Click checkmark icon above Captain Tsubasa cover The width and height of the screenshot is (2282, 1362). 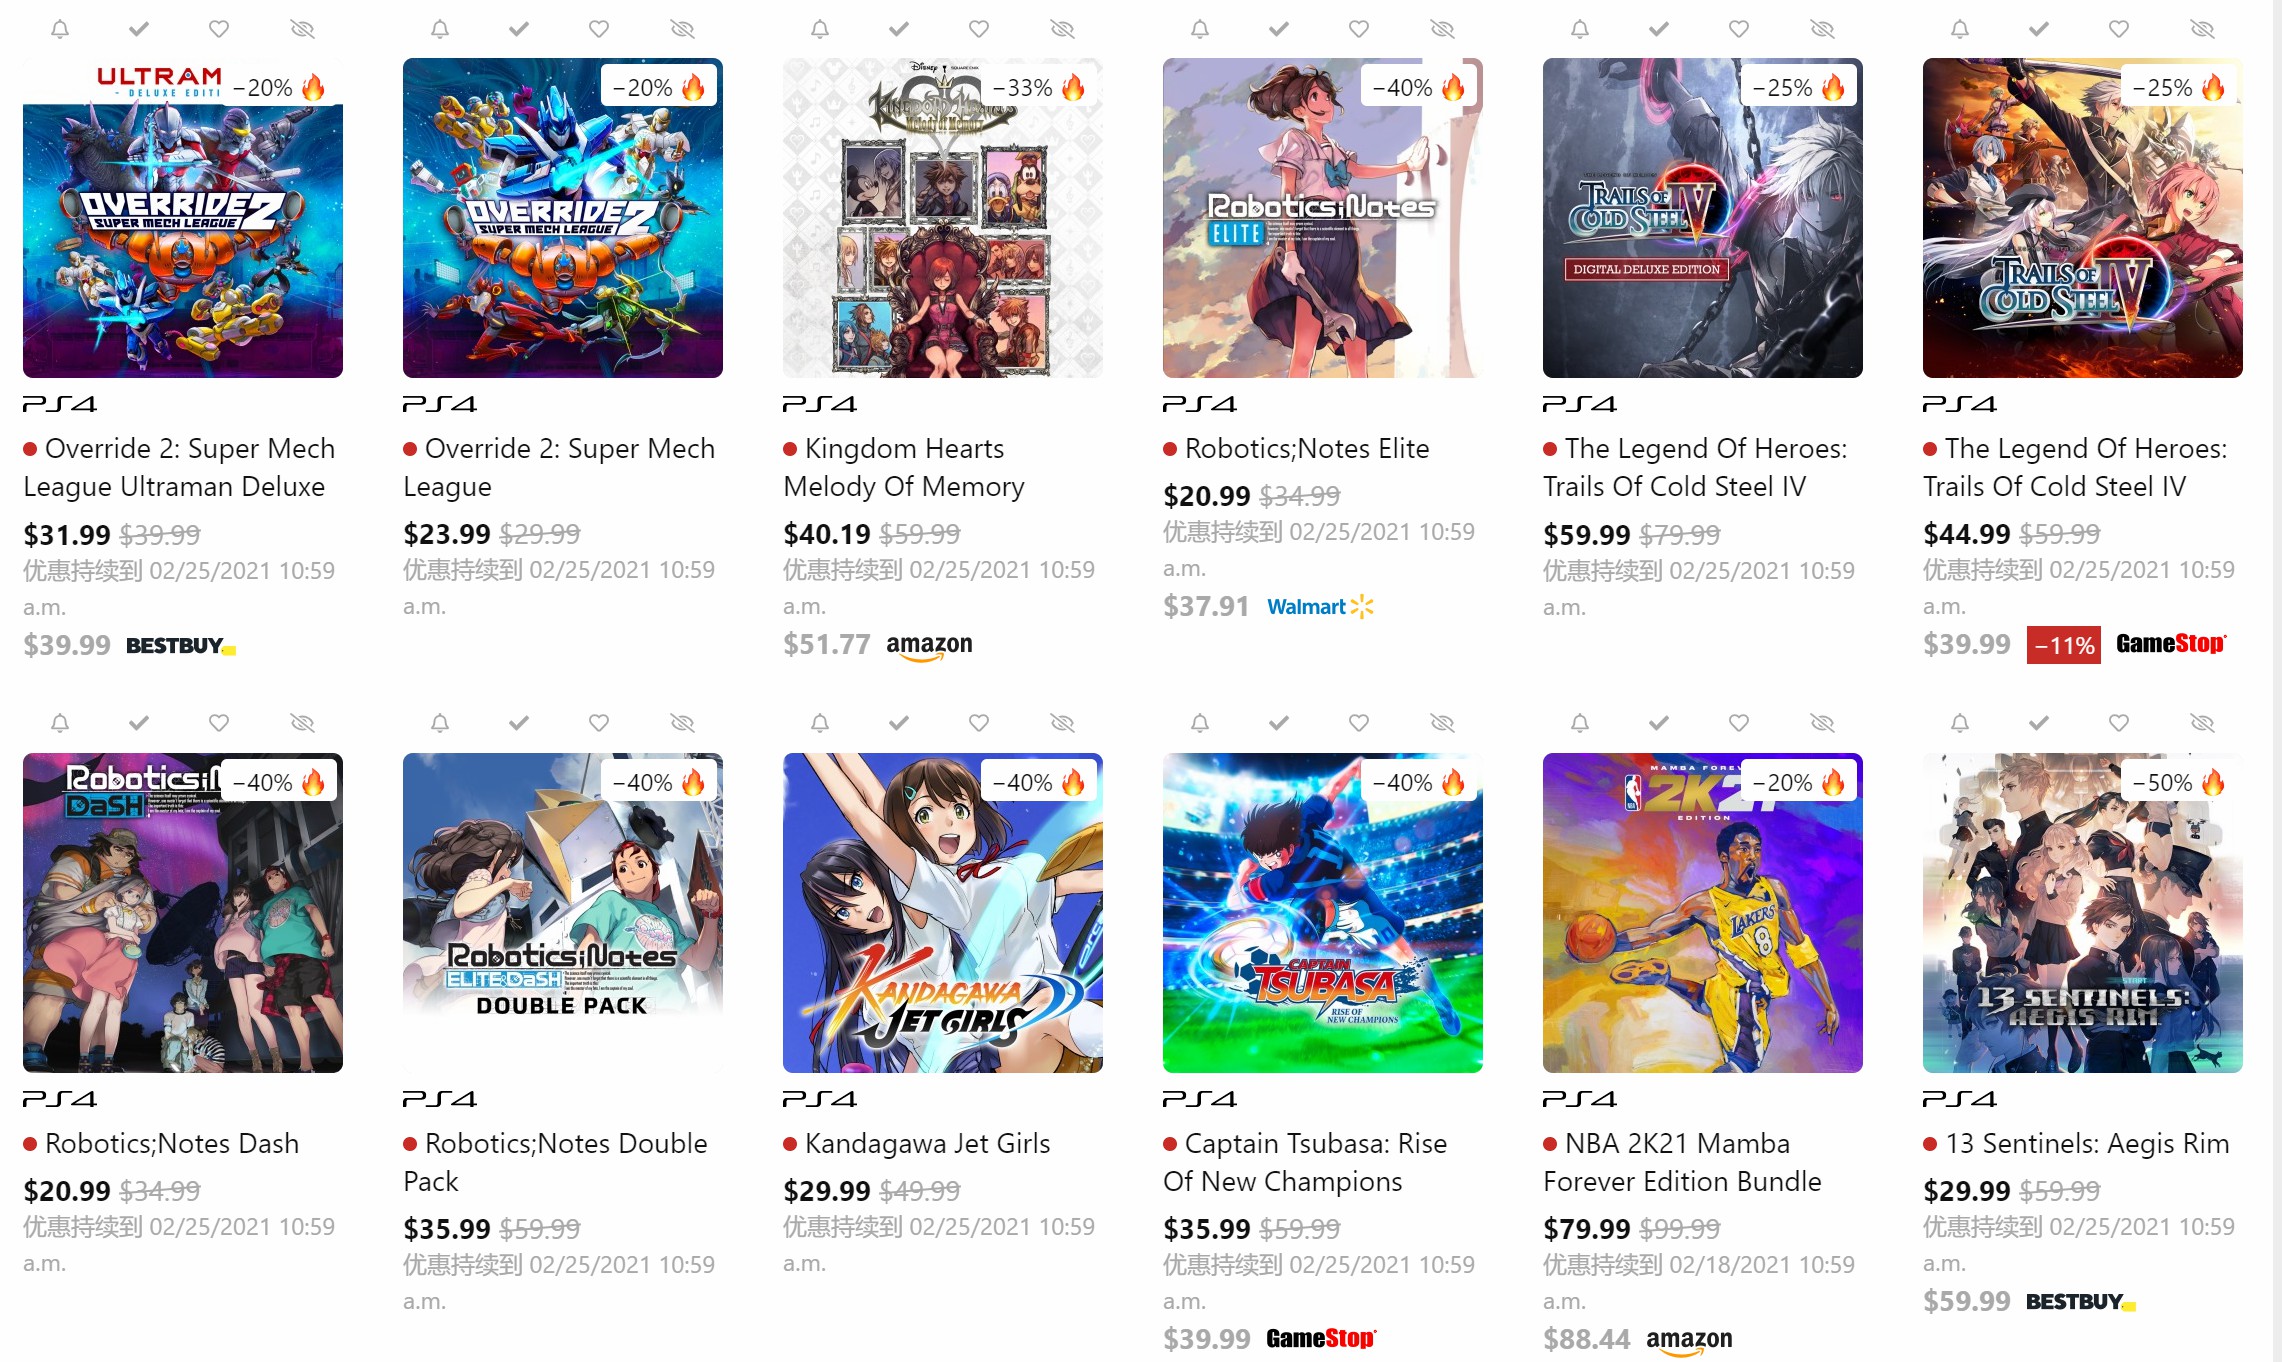coord(1279,723)
